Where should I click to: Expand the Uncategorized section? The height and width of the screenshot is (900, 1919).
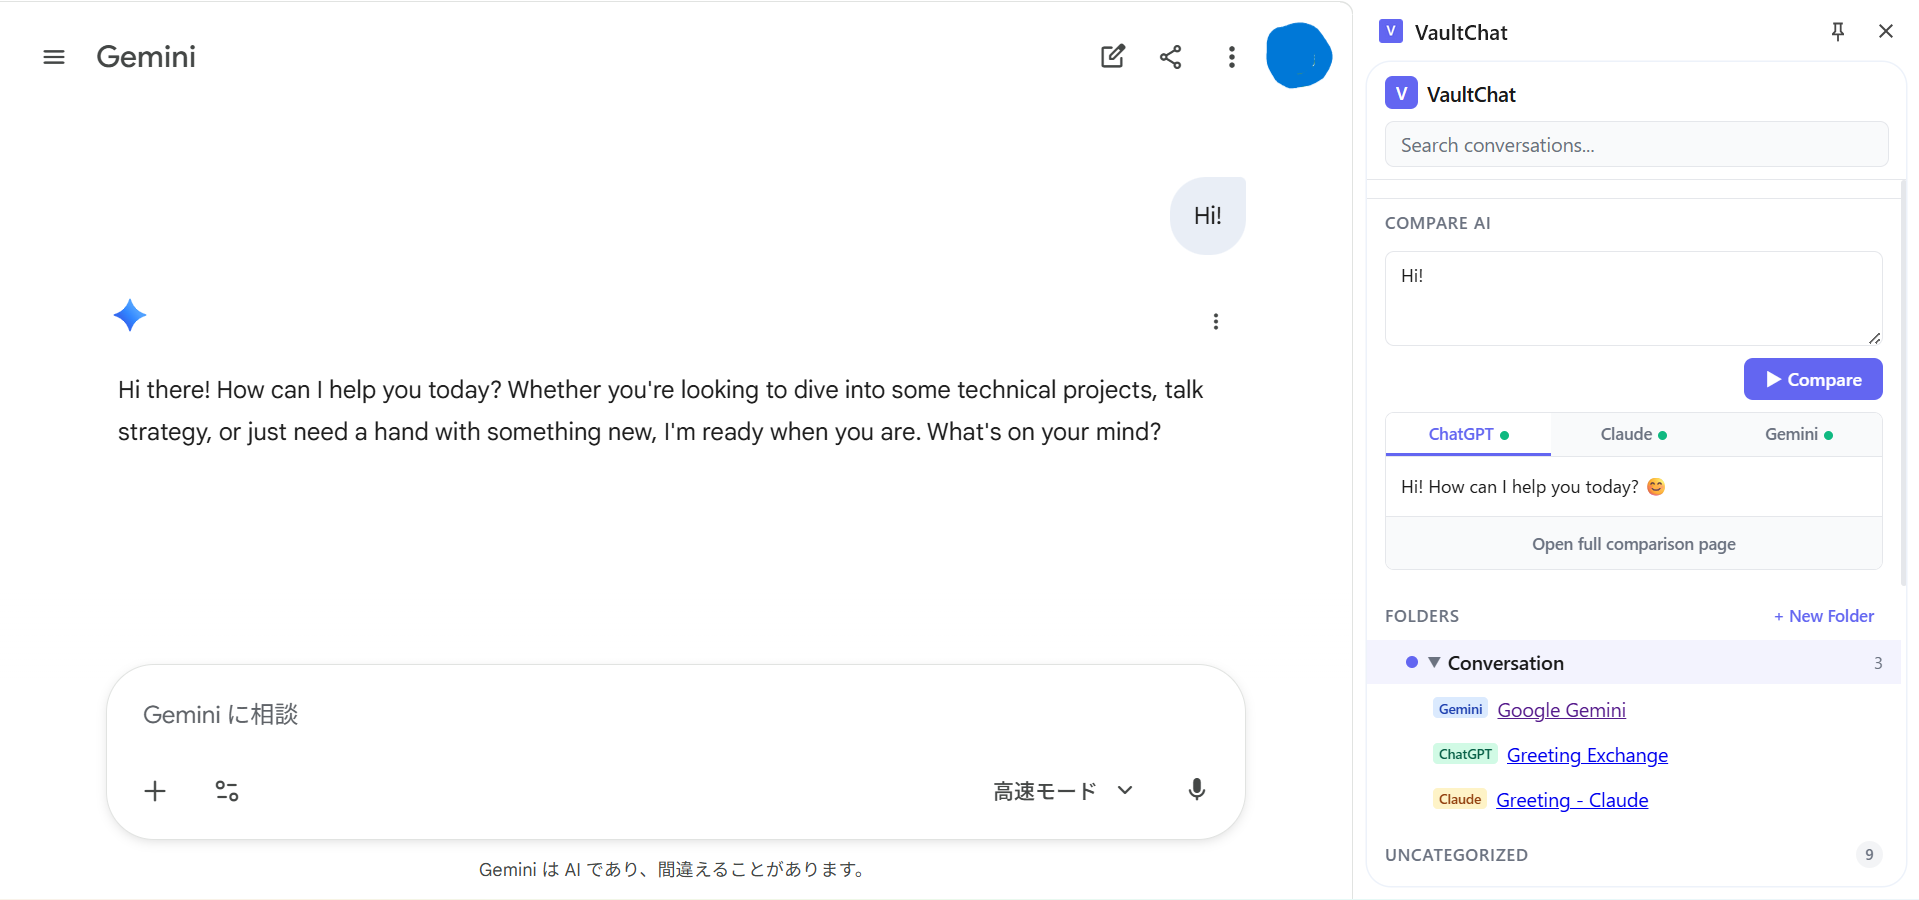[1456, 855]
